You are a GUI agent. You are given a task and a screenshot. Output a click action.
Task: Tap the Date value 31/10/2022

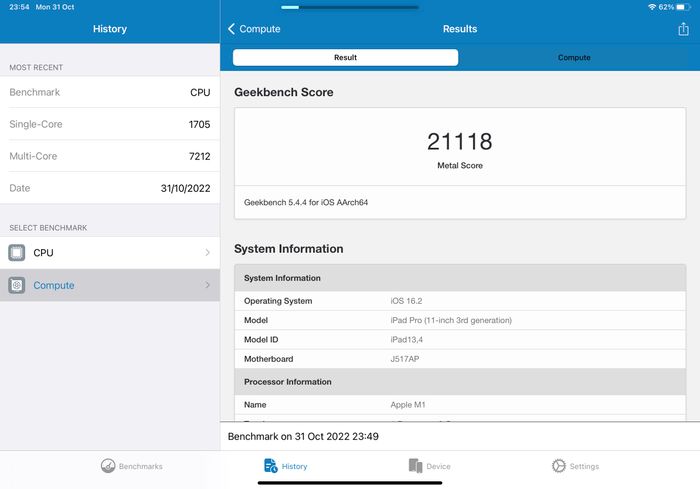(x=185, y=188)
